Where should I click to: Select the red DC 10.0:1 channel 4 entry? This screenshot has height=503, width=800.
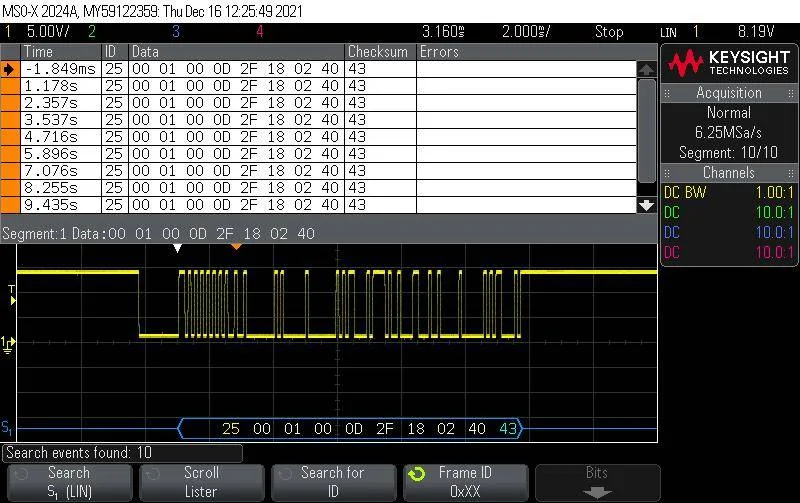pyautogui.click(x=729, y=252)
